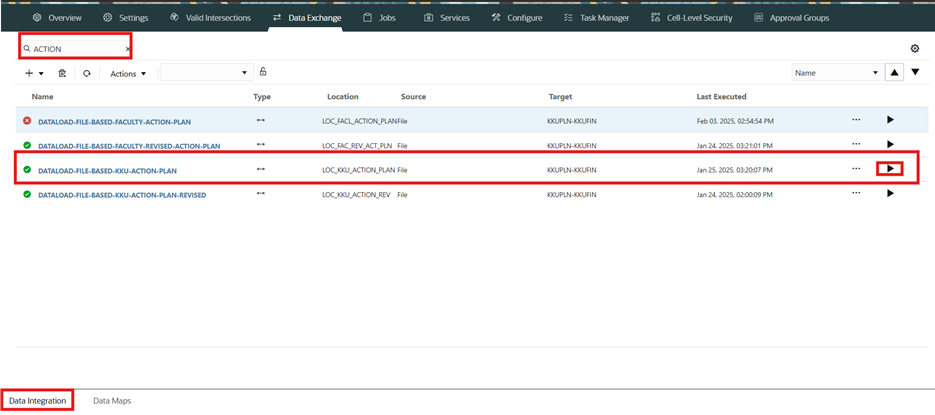Expand the Actions dropdown menu

point(128,73)
